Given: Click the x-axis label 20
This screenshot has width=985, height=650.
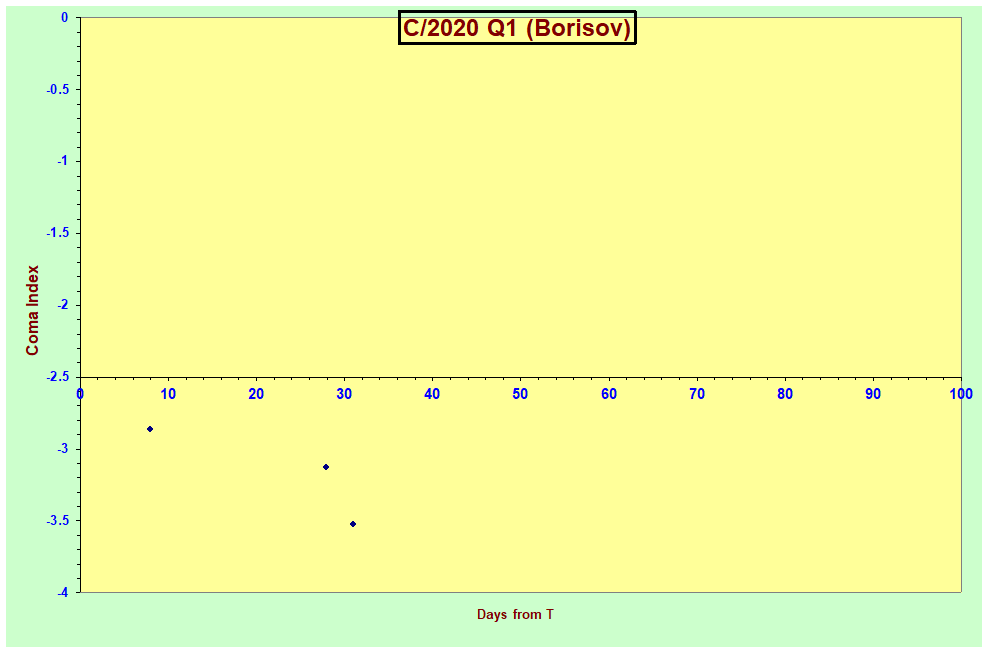Looking at the screenshot, I should [256, 394].
